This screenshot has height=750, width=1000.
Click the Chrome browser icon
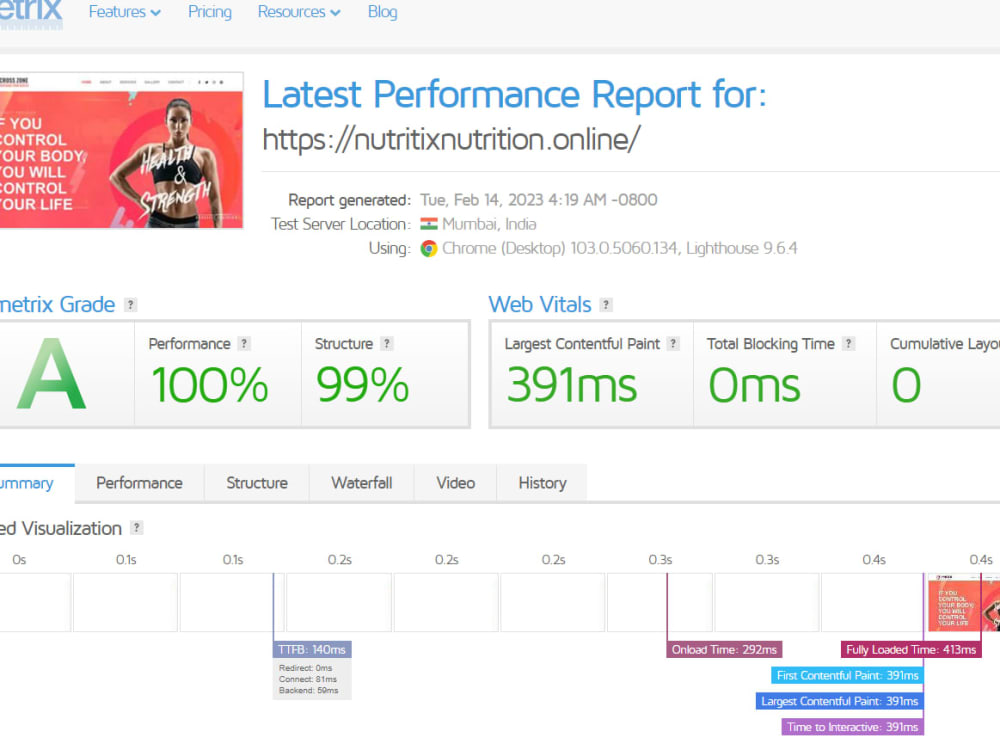(429, 248)
